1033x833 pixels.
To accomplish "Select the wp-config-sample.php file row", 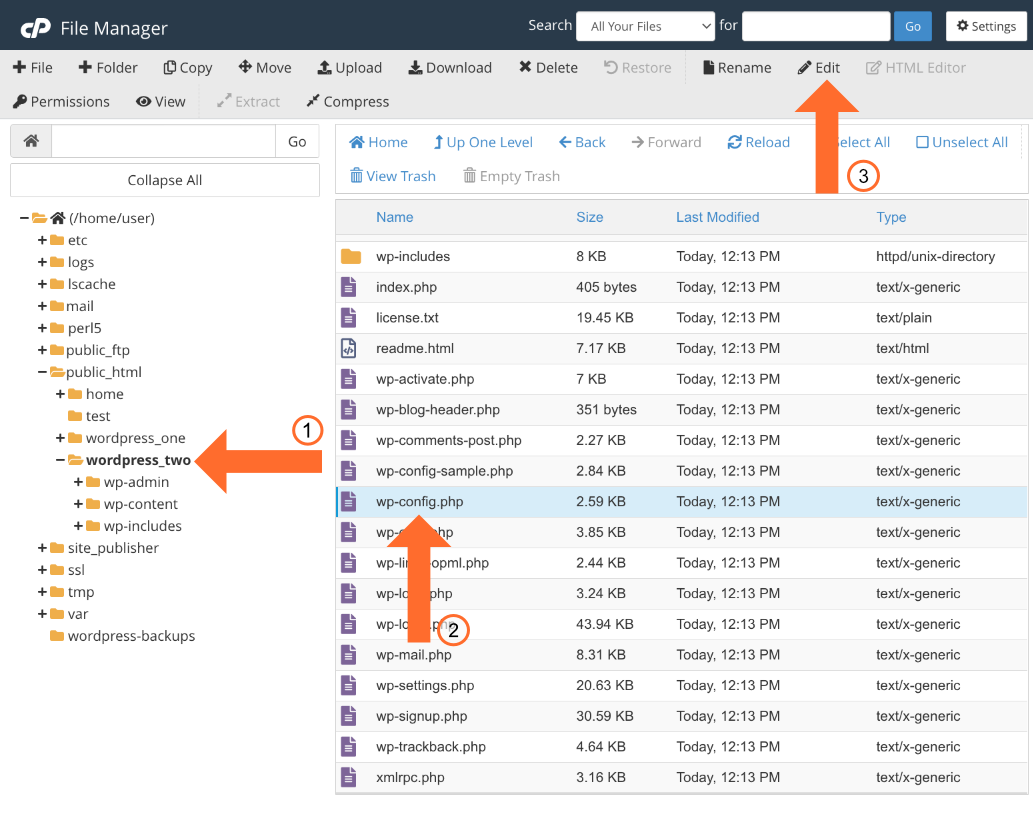I will click(444, 471).
